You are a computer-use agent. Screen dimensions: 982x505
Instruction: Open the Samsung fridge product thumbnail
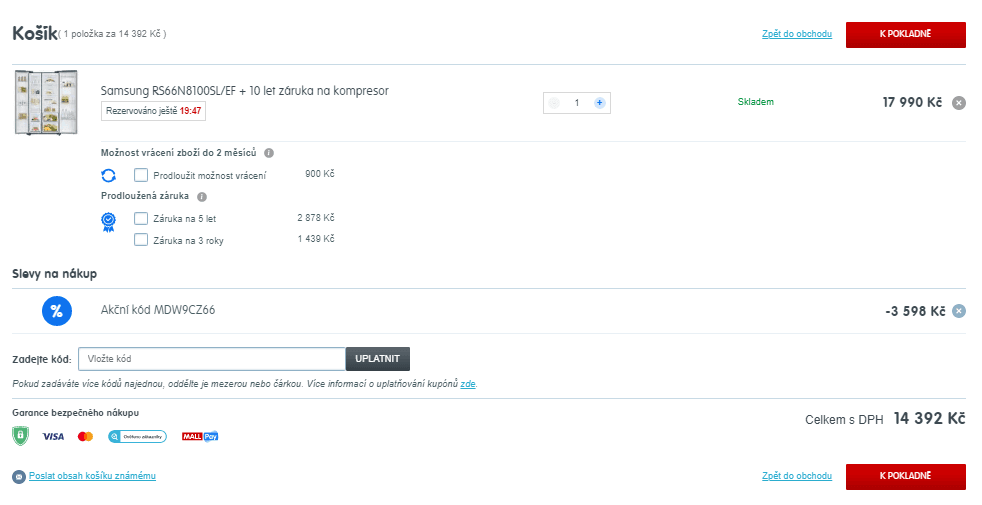46,102
